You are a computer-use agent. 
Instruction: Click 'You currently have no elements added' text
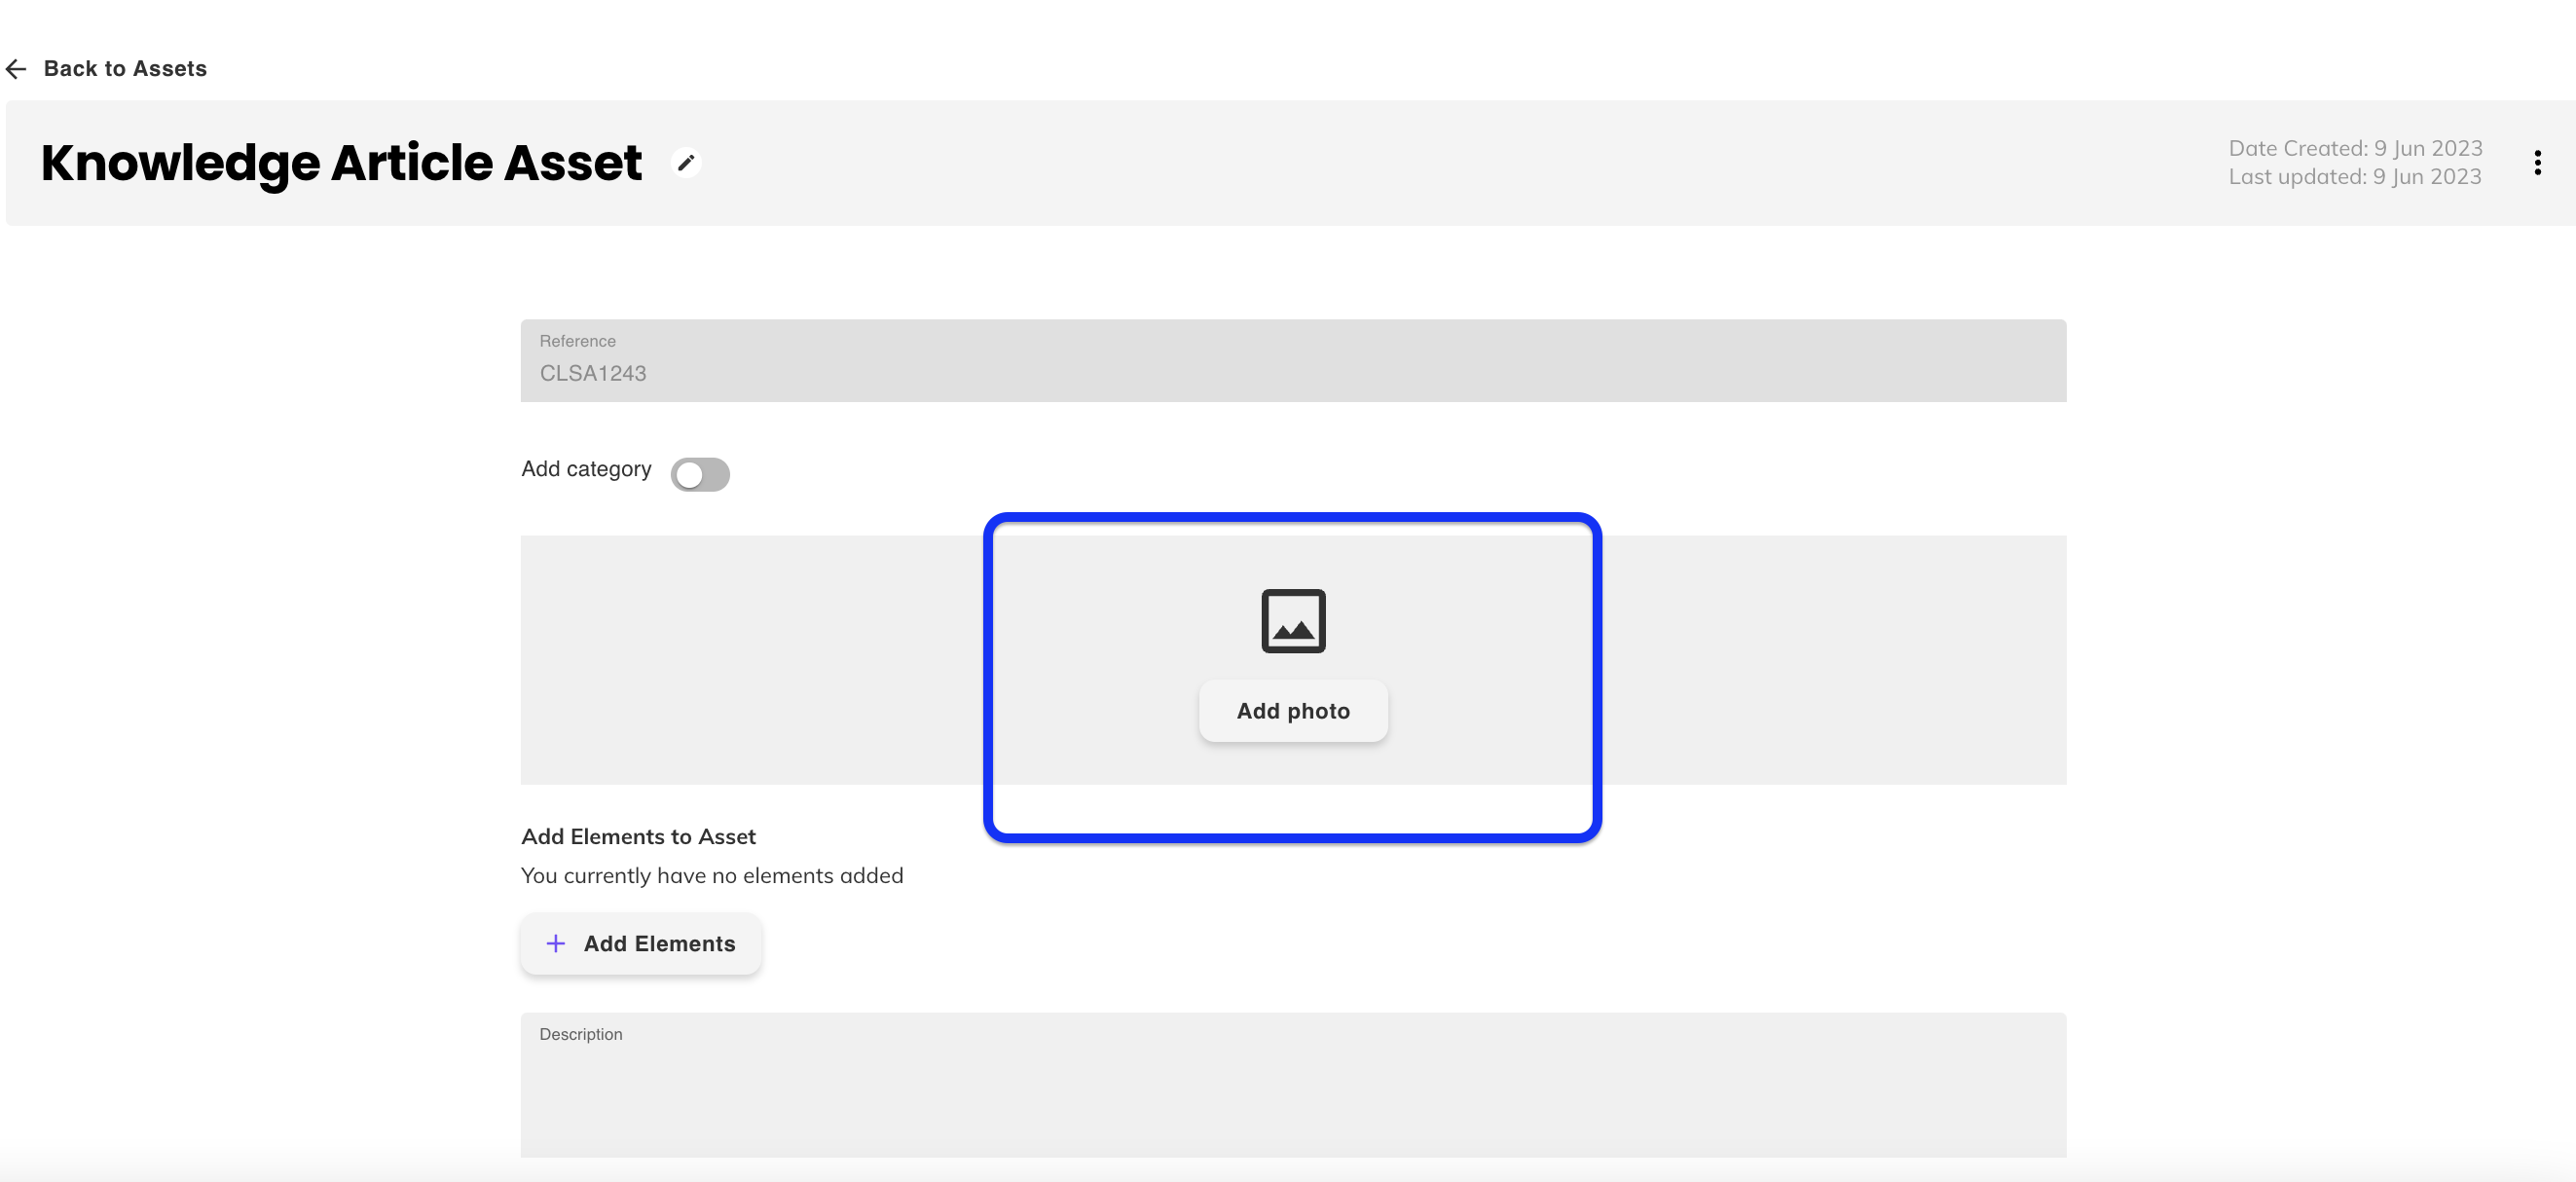(712, 875)
